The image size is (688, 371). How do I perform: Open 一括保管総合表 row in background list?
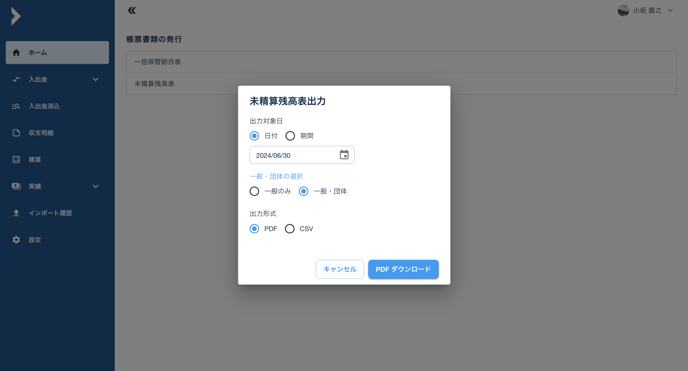pyautogui.click(x=401, y=62)
